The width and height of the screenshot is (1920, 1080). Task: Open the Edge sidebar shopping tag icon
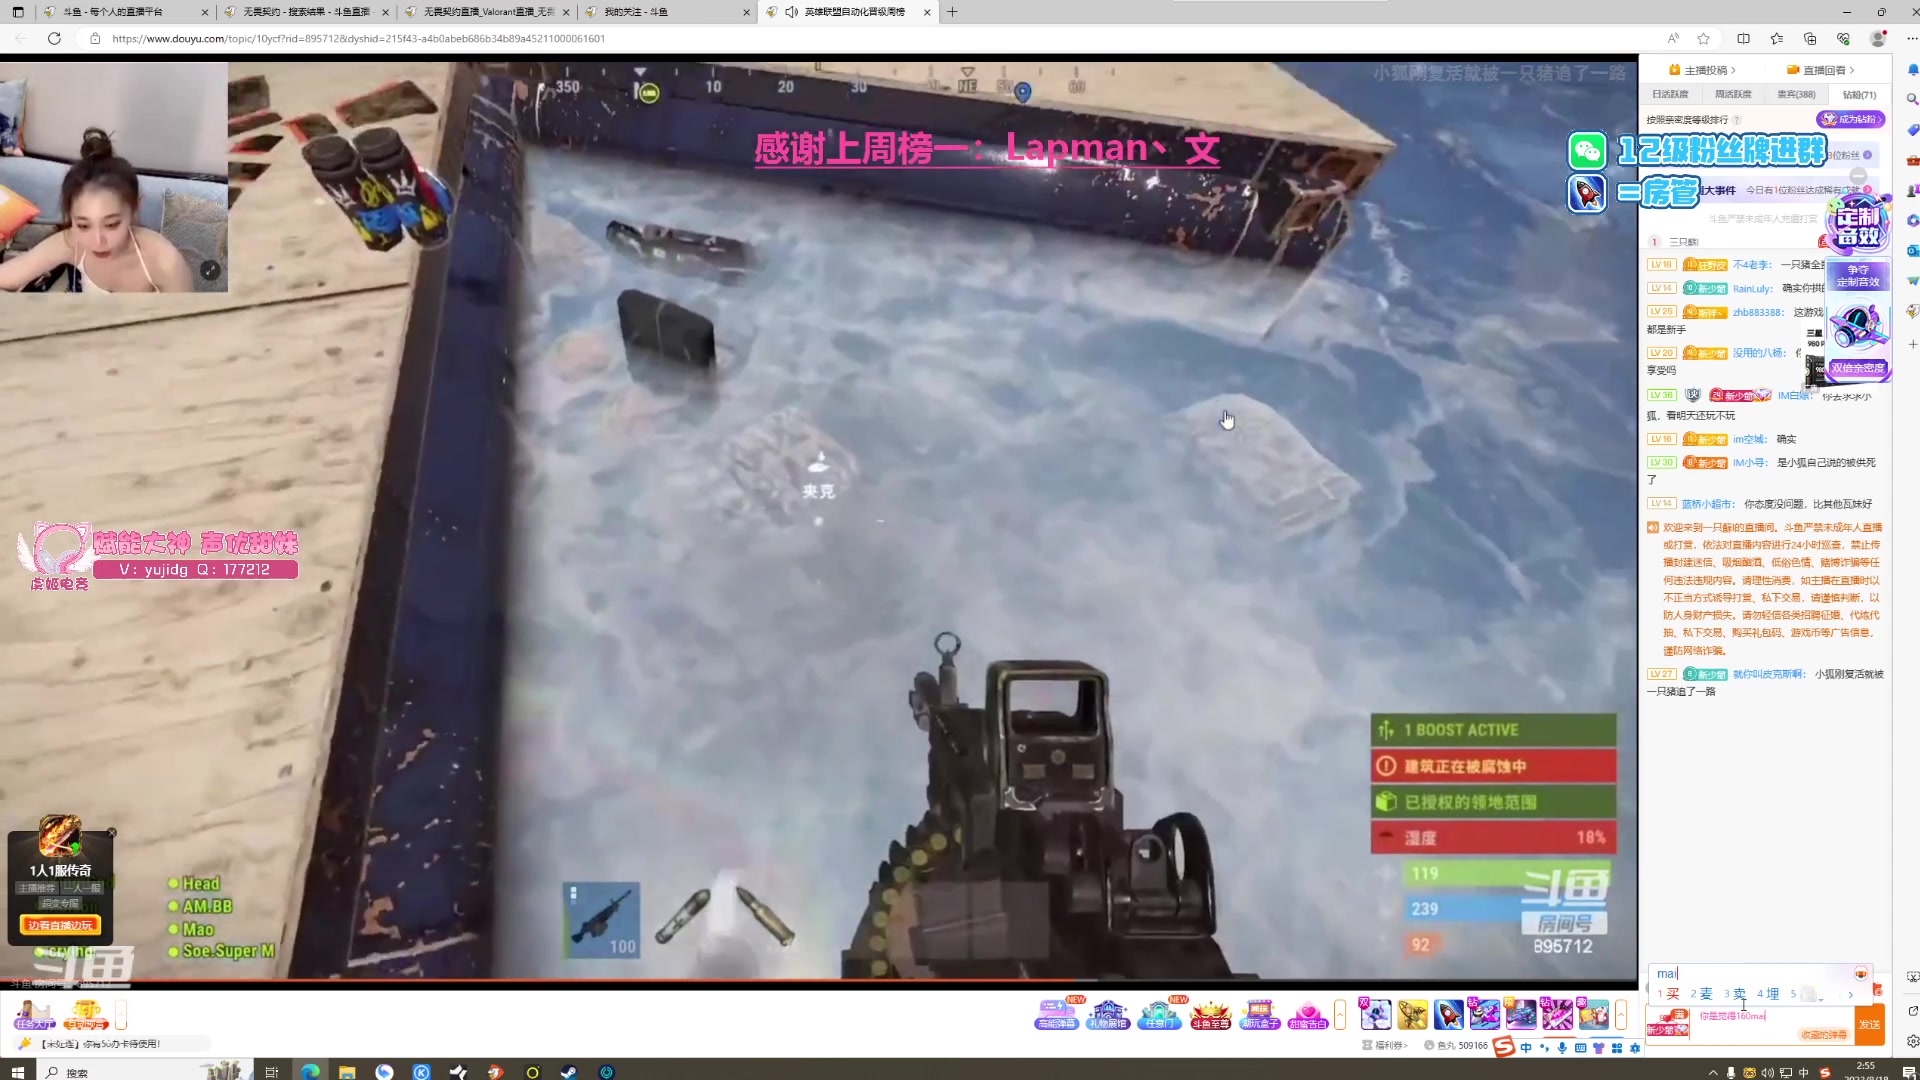point(1912,130)
